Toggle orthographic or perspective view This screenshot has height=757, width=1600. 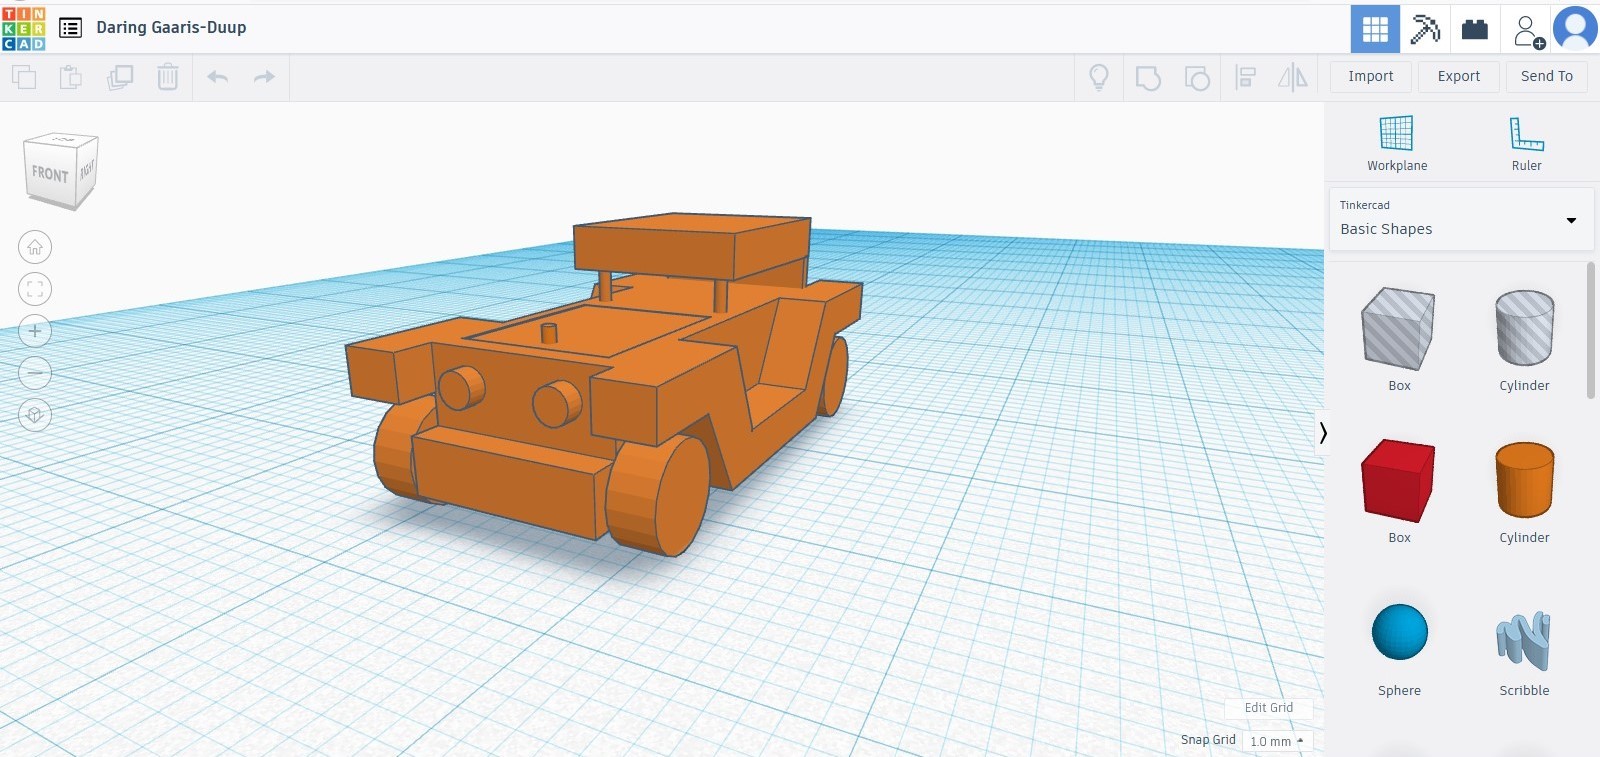(x=35, y=415)
